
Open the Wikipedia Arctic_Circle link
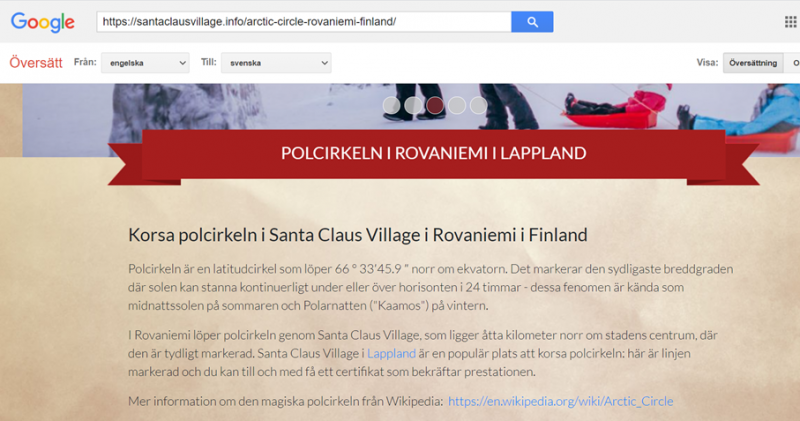pyautogui.click(x=561, y=401)
